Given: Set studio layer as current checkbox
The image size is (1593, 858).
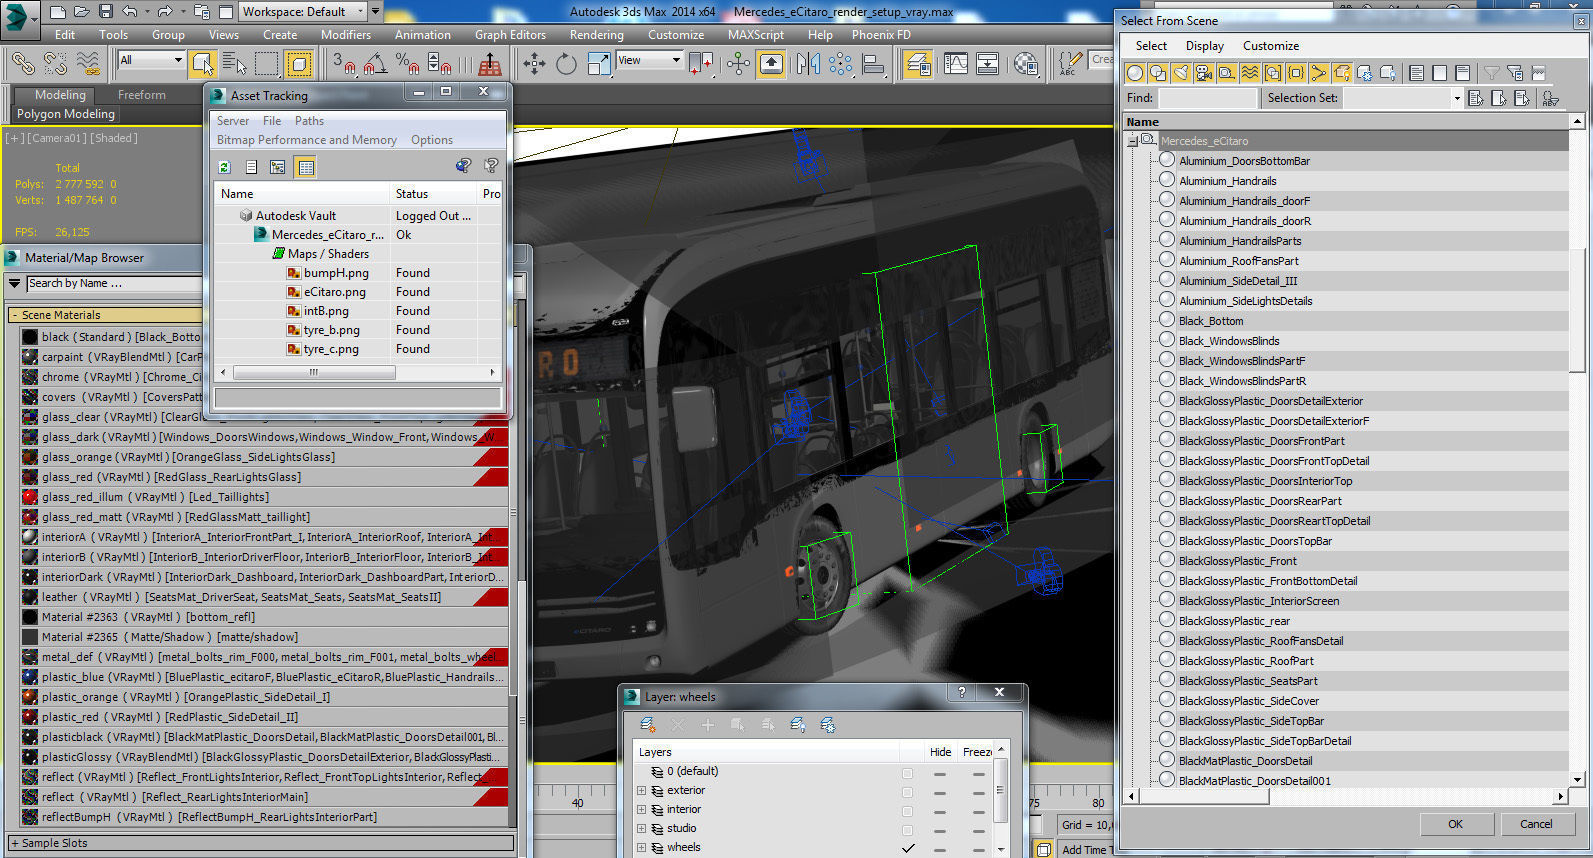Looking at the screenshot, I should [x=908, y=830].
